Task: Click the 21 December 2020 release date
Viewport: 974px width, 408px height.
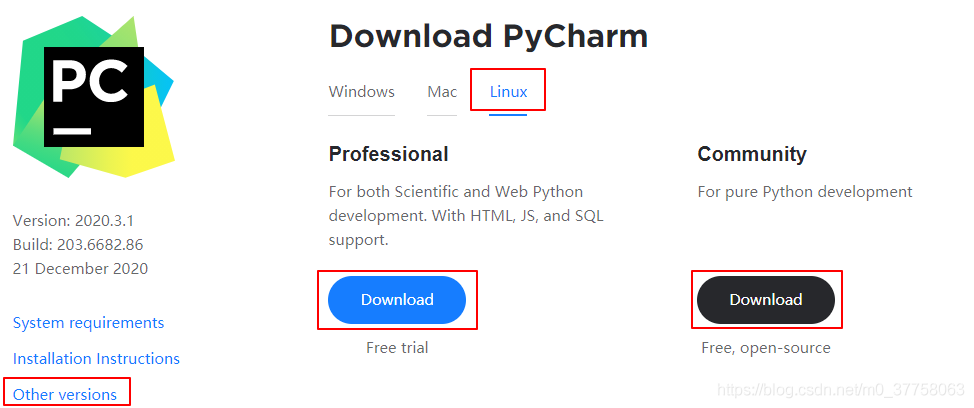Action: pos(80,268)
